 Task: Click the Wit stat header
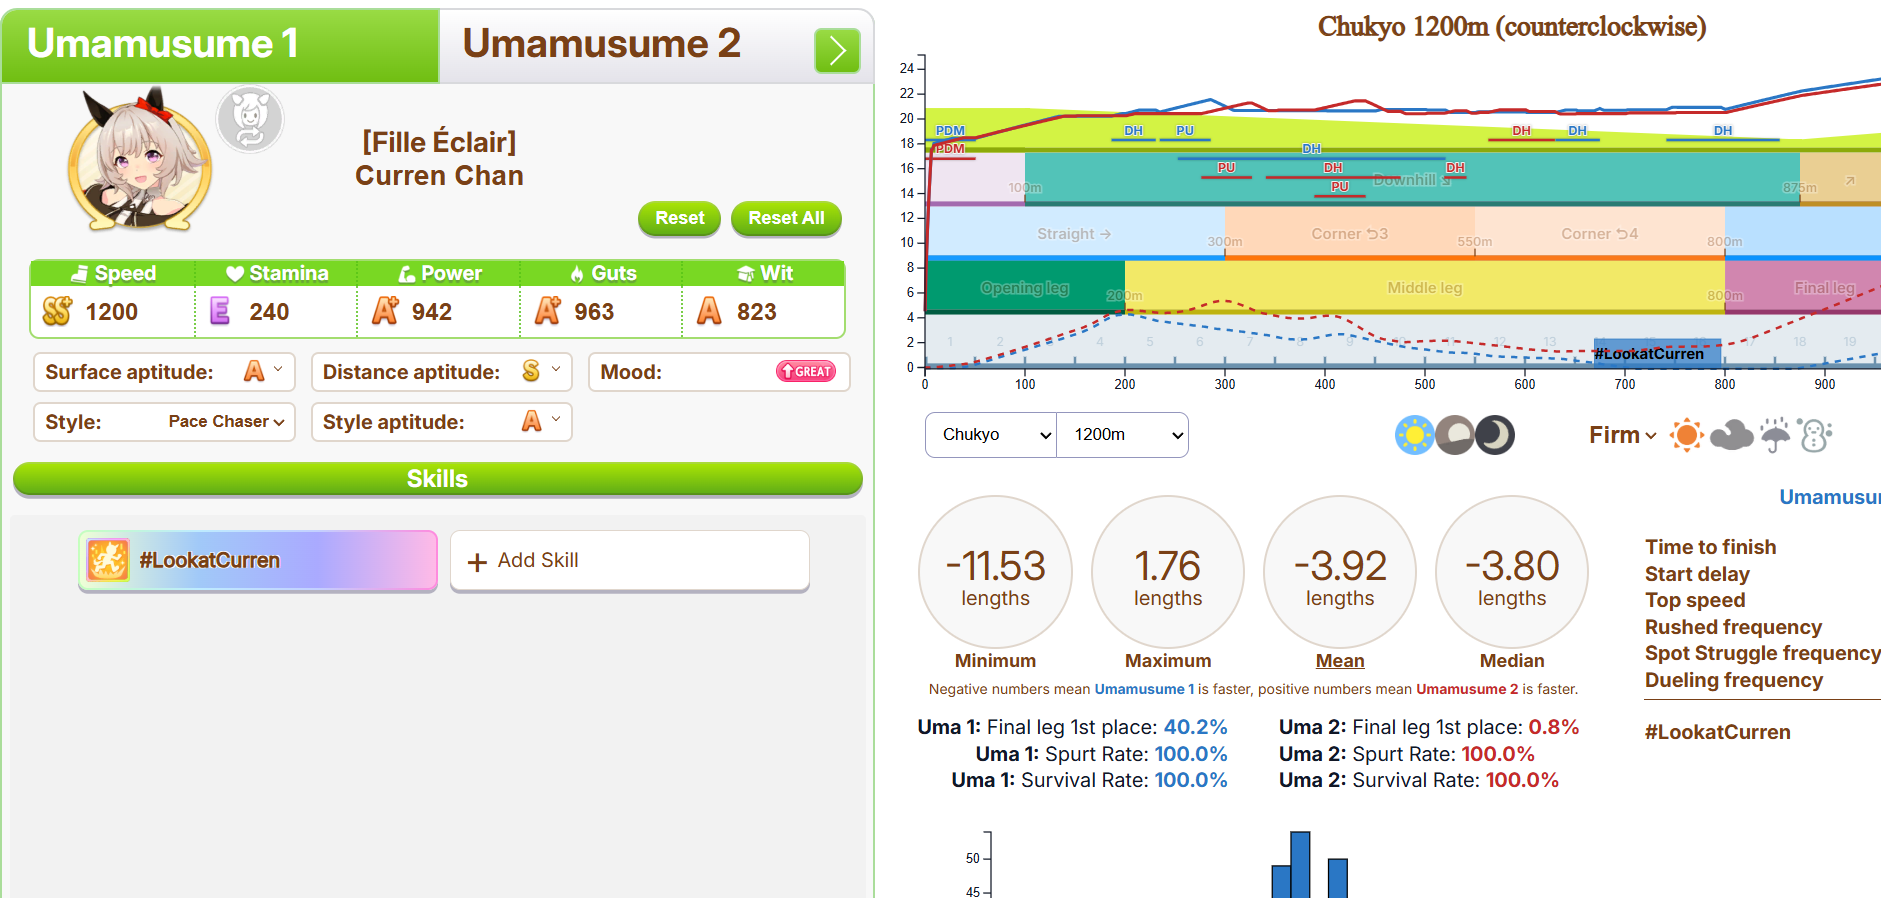tap(764, 273)
